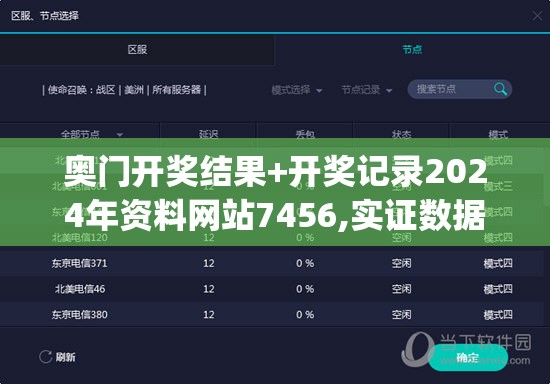The width and height of the screenshot is (550, 384).
Task: Select node 东京电信380
Action: [80, 315]
